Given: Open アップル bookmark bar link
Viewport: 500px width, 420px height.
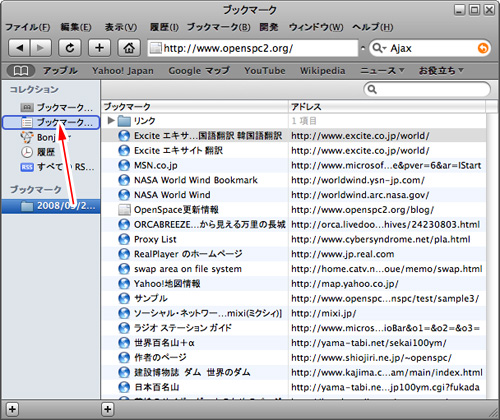Looking at the screenshot, I should click(60, 71).
